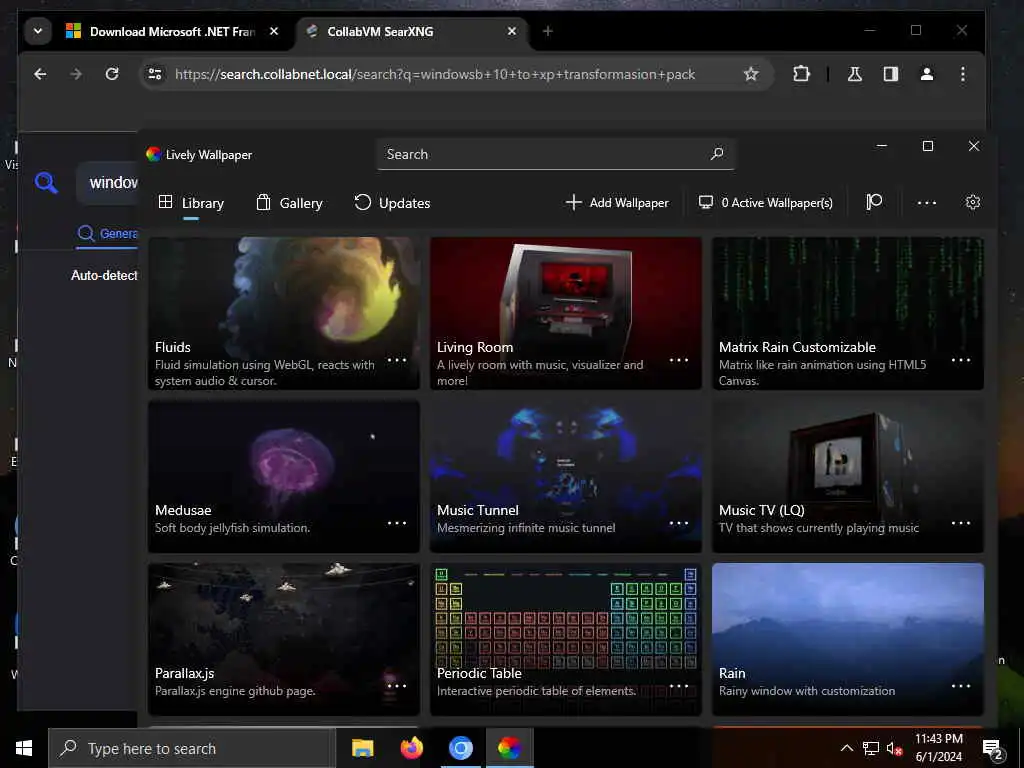Open Firefox from the taskbar

tap(411, 748)
